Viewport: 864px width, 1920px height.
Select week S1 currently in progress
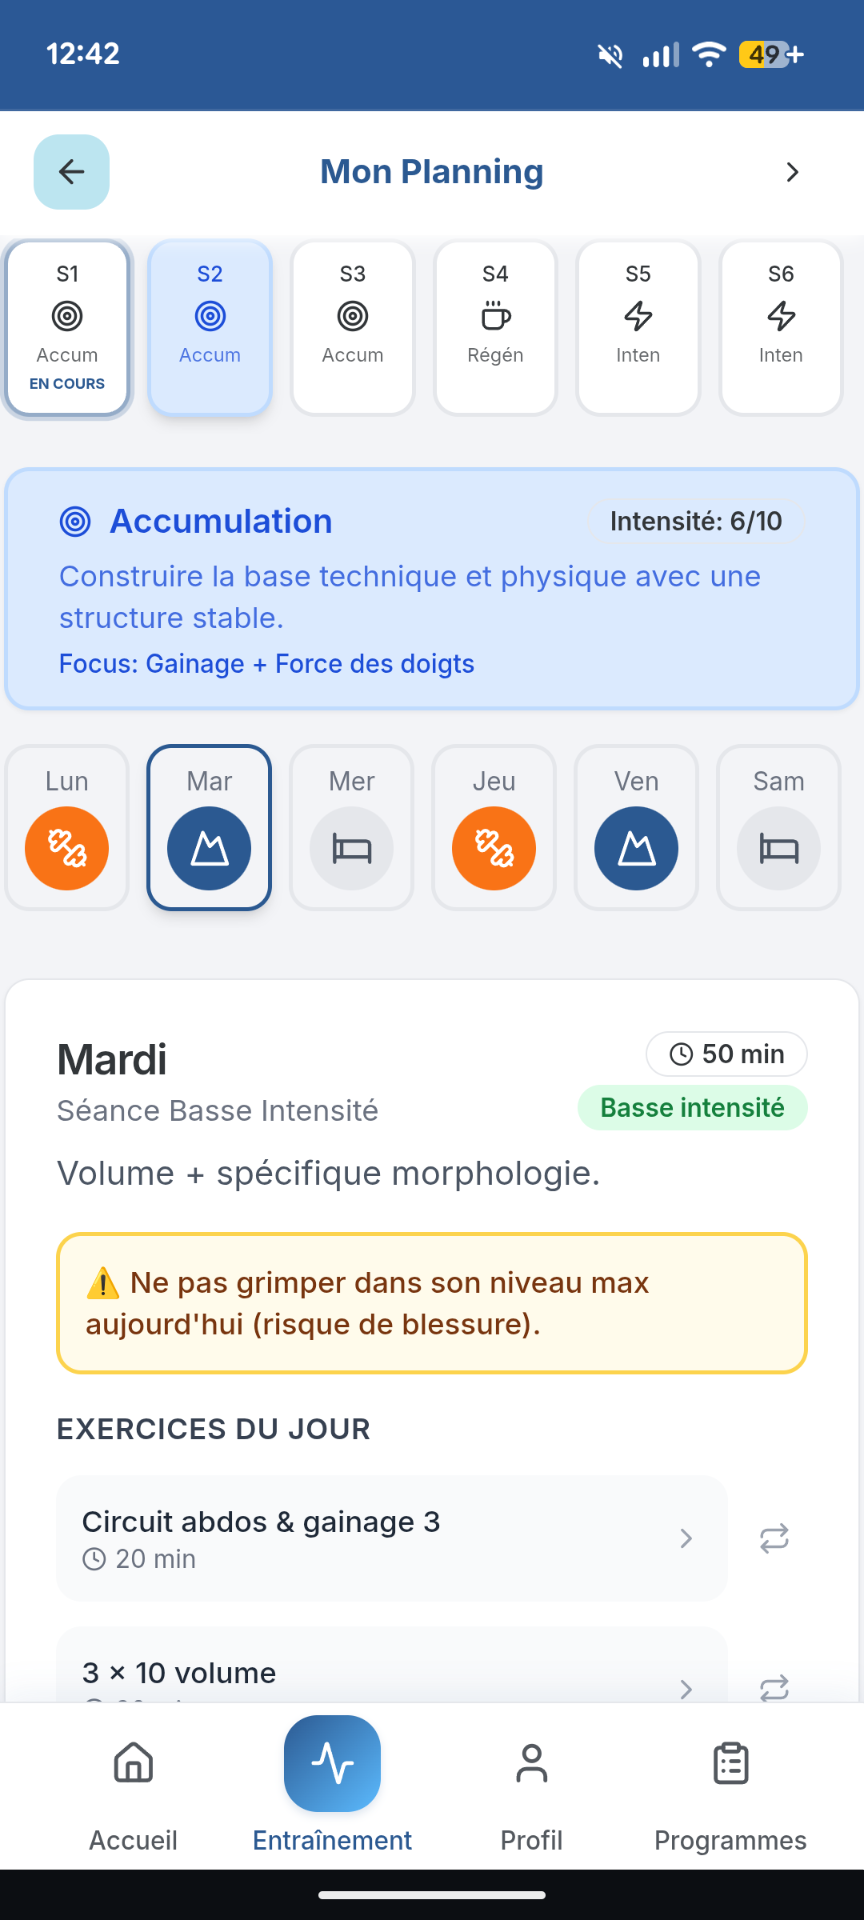click(x=67, y=328)
